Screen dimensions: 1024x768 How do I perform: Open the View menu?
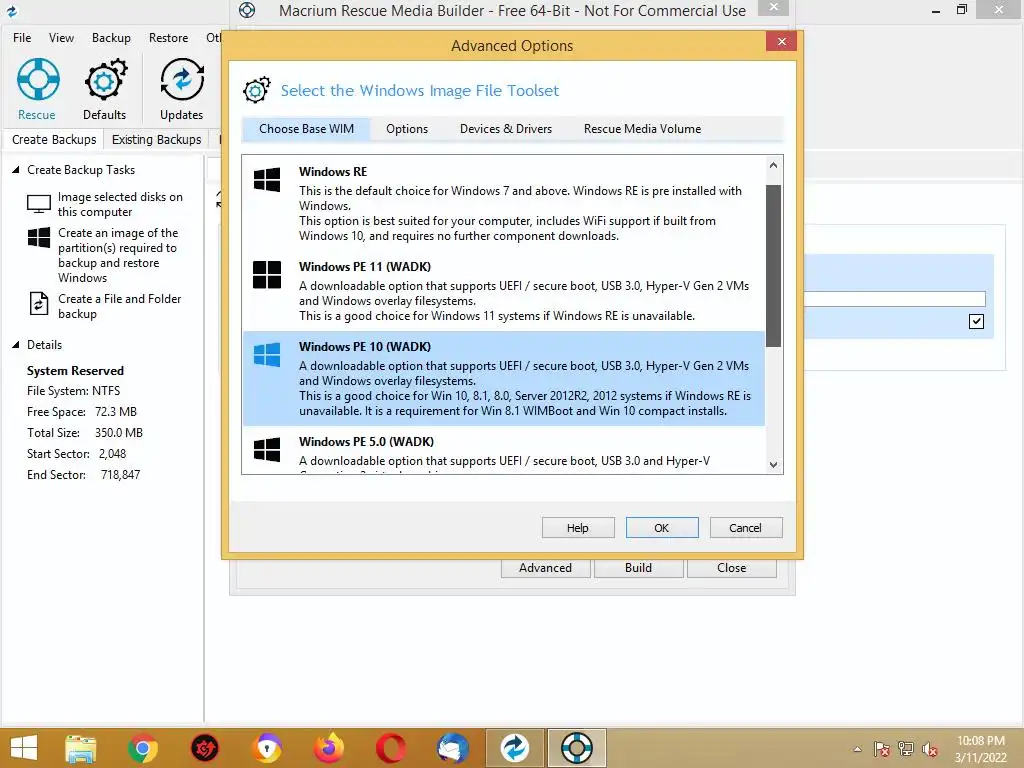point(61,38)
